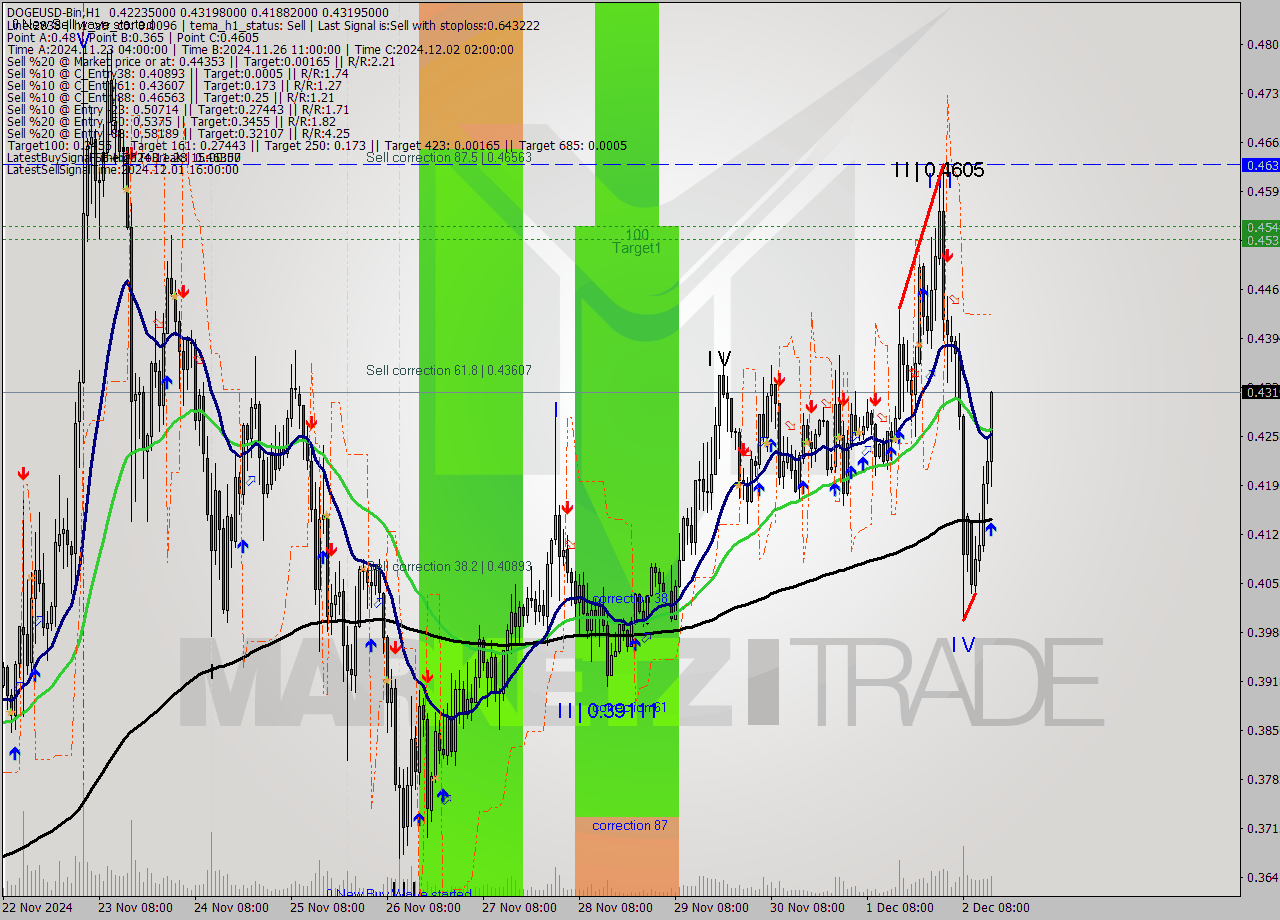1280x920 pixels.
Task: Select the green 0.454 price tag on axis
Action: 1260,227
